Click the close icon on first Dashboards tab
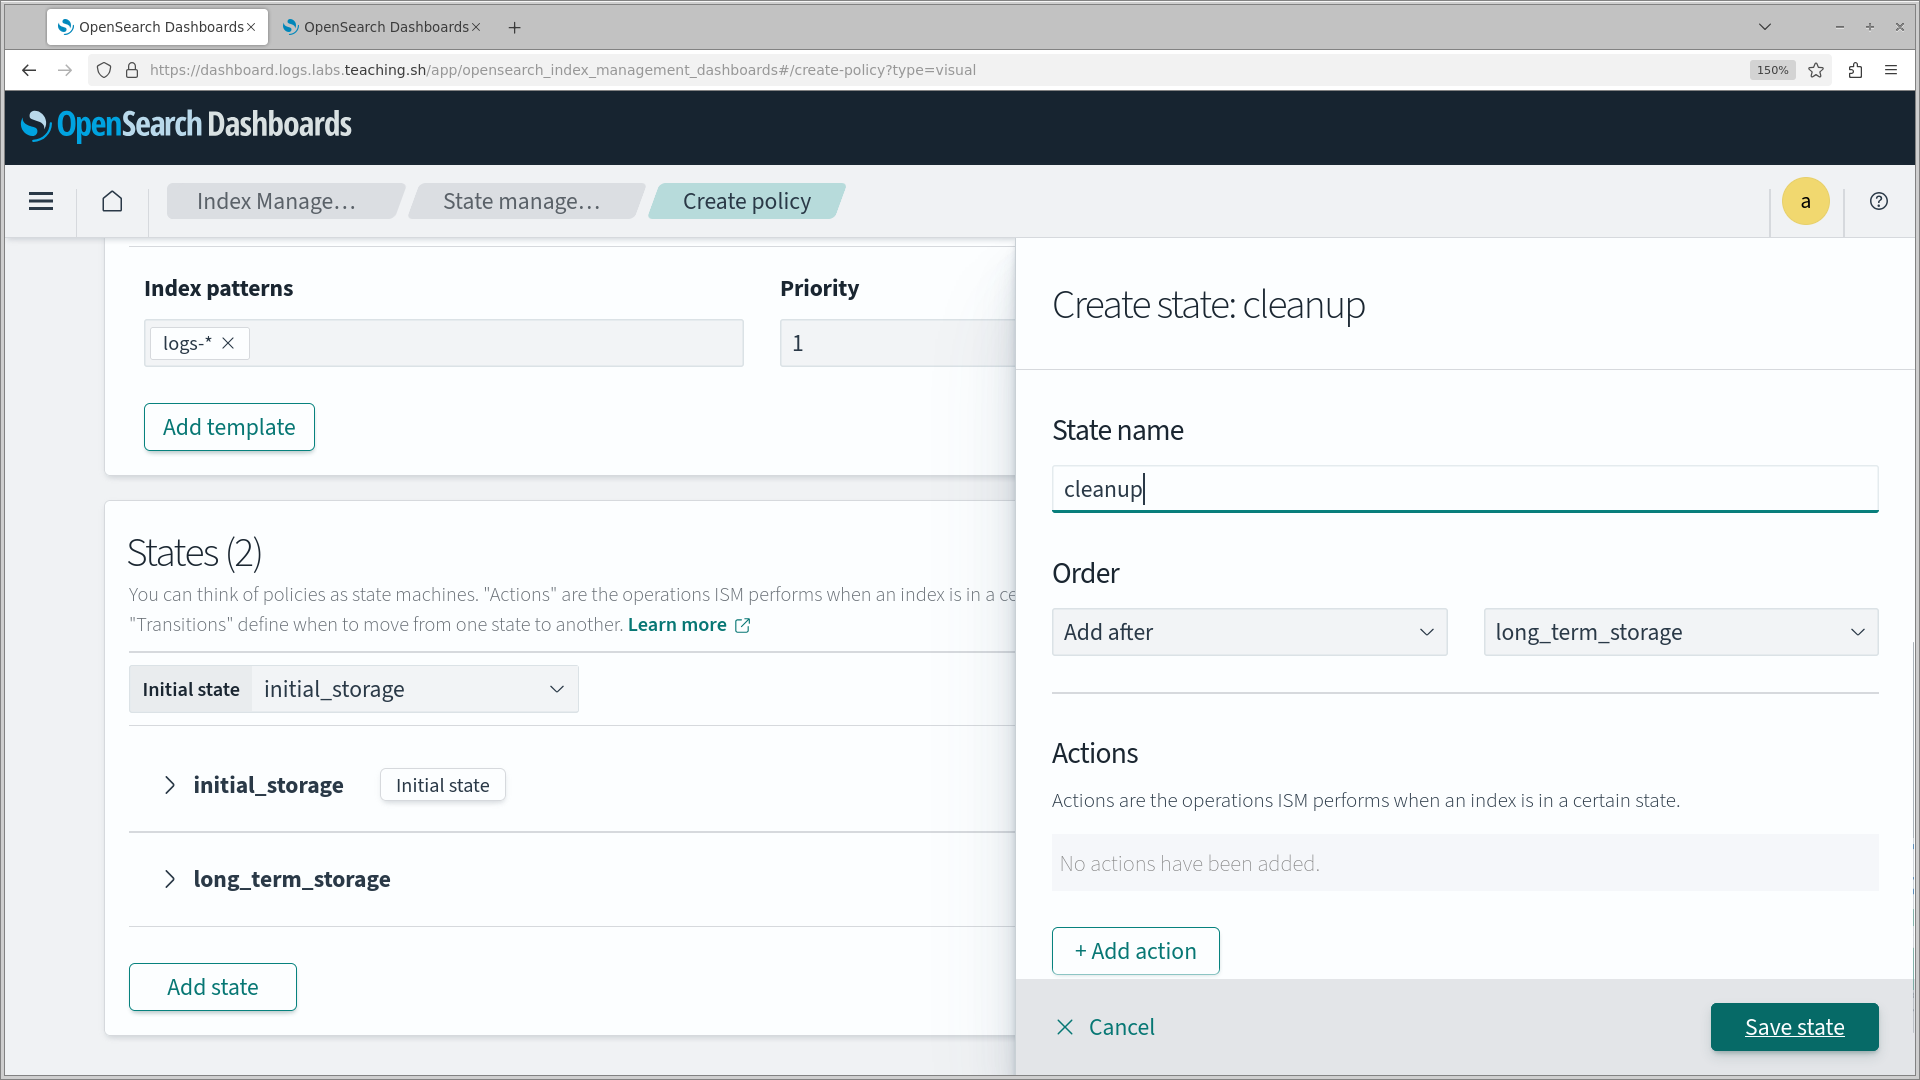 pos(251,26)
